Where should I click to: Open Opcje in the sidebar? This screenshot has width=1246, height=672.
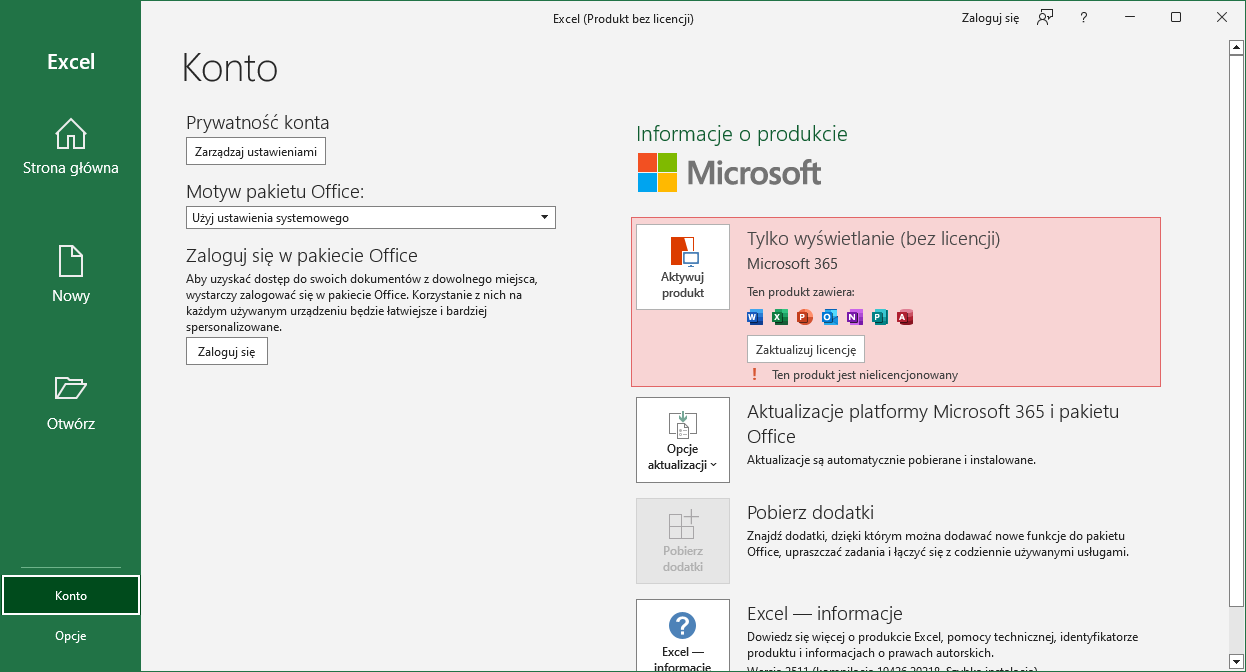(71, 636)
